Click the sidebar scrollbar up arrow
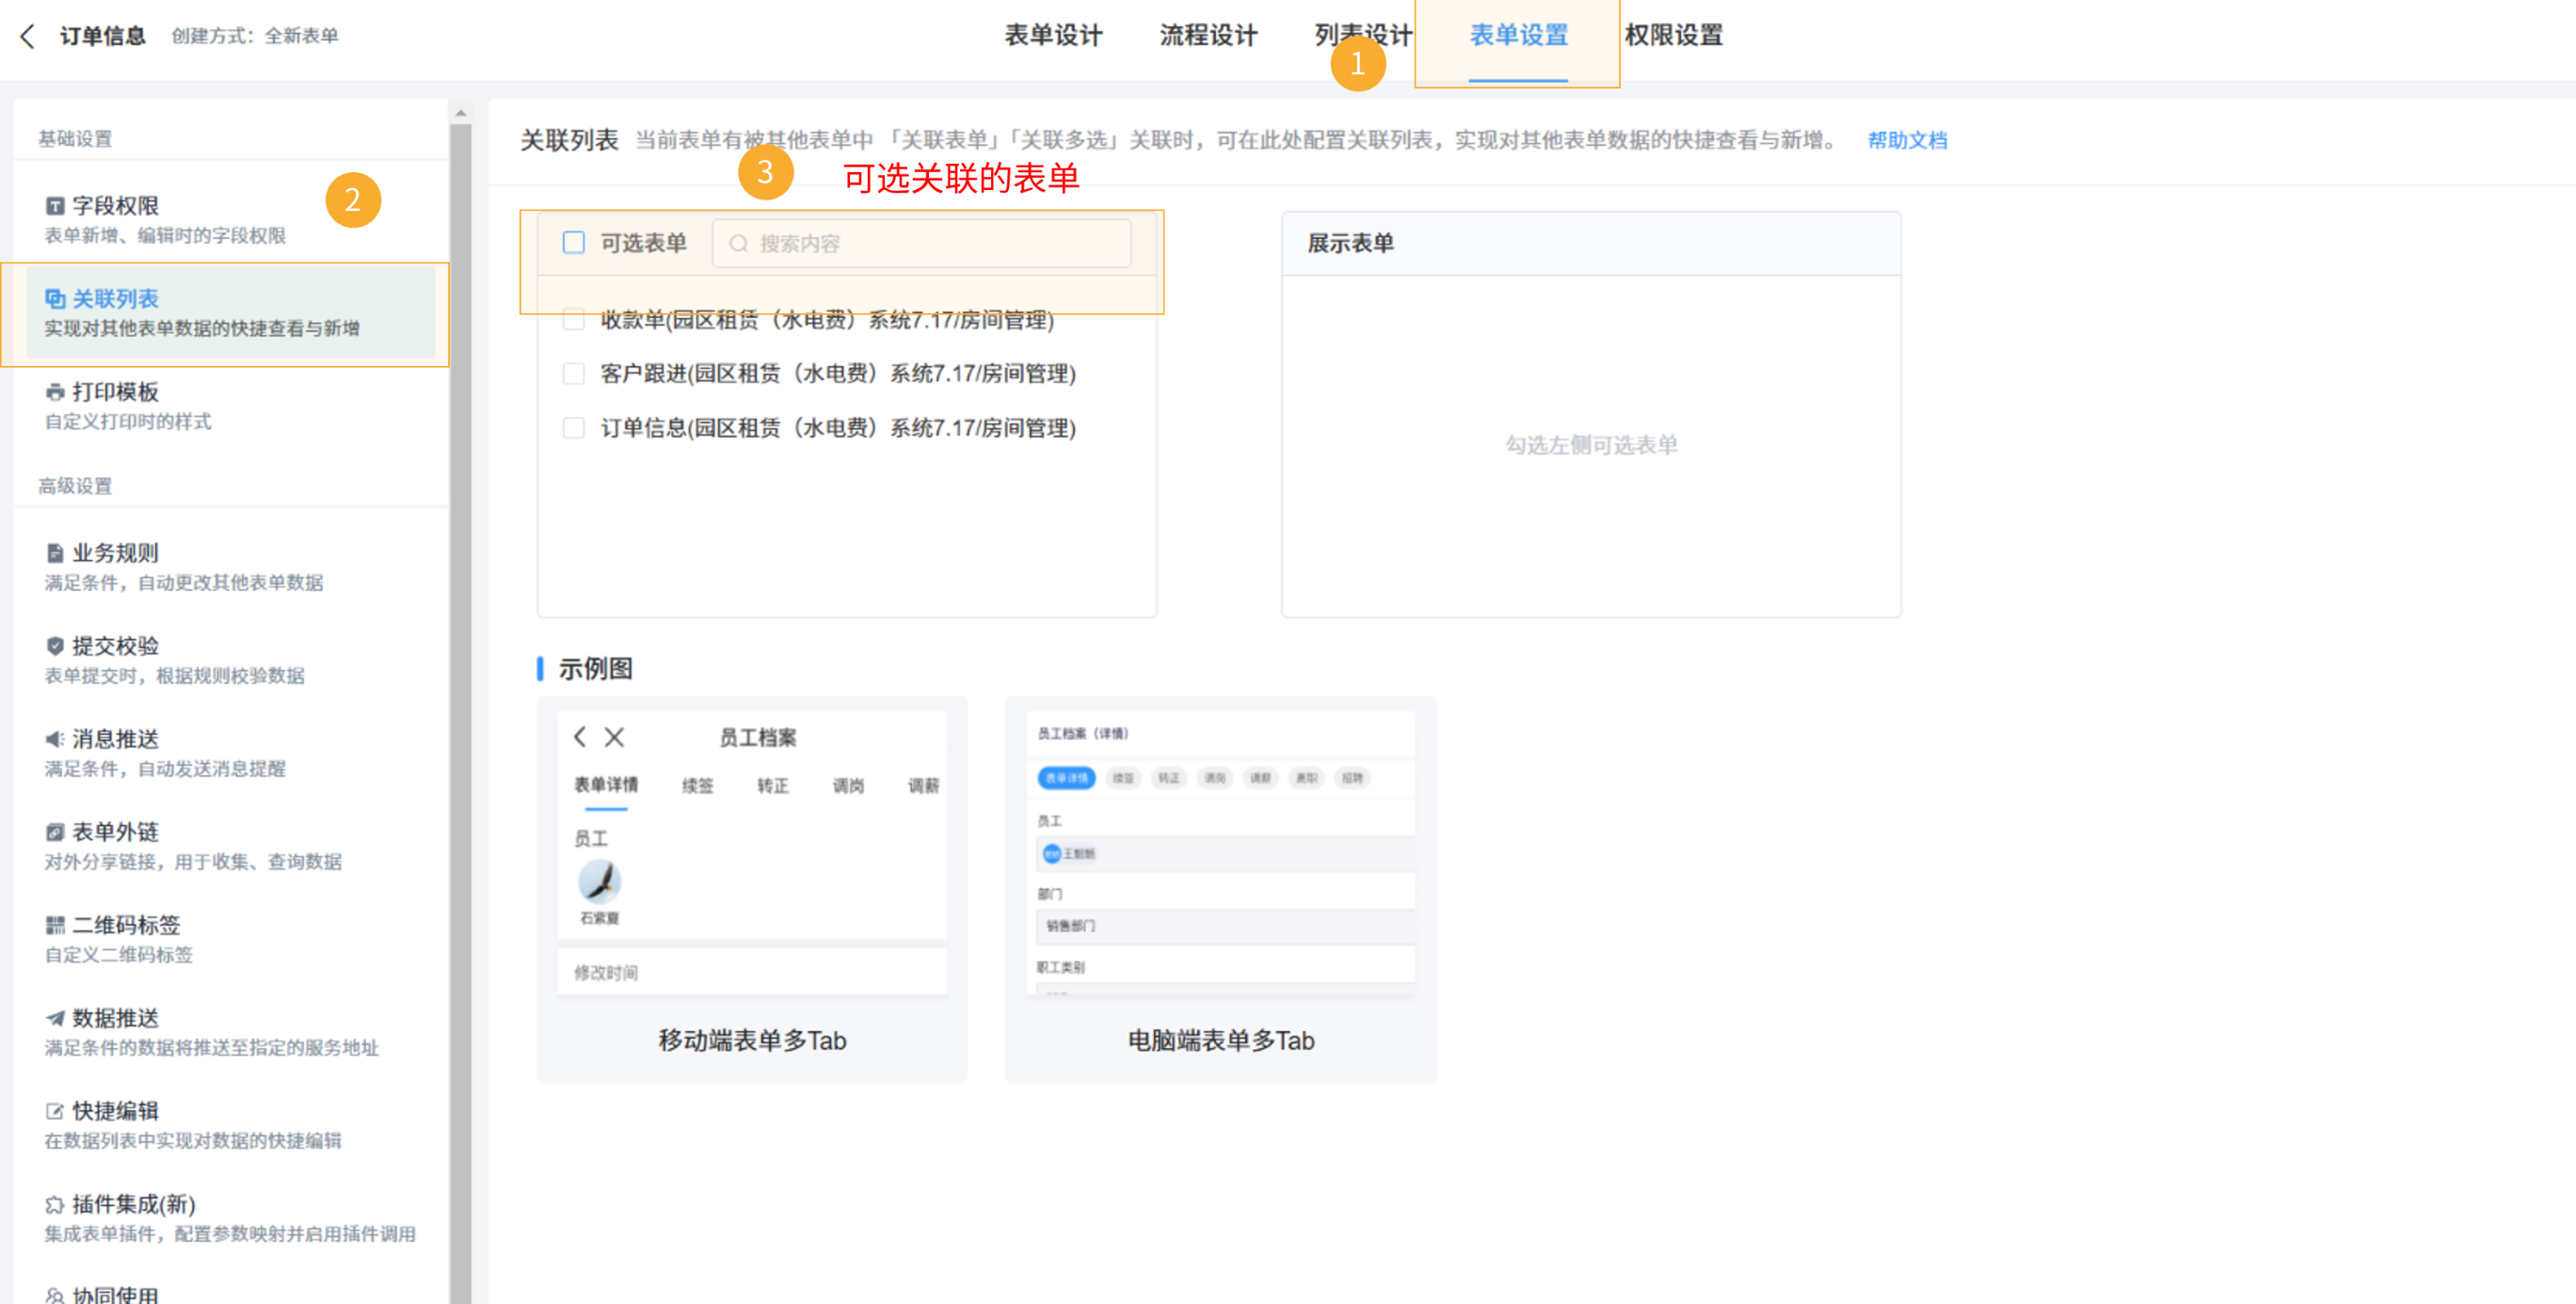The width and height of the screenshot is (2576, 1304). [x=460, y=114]
